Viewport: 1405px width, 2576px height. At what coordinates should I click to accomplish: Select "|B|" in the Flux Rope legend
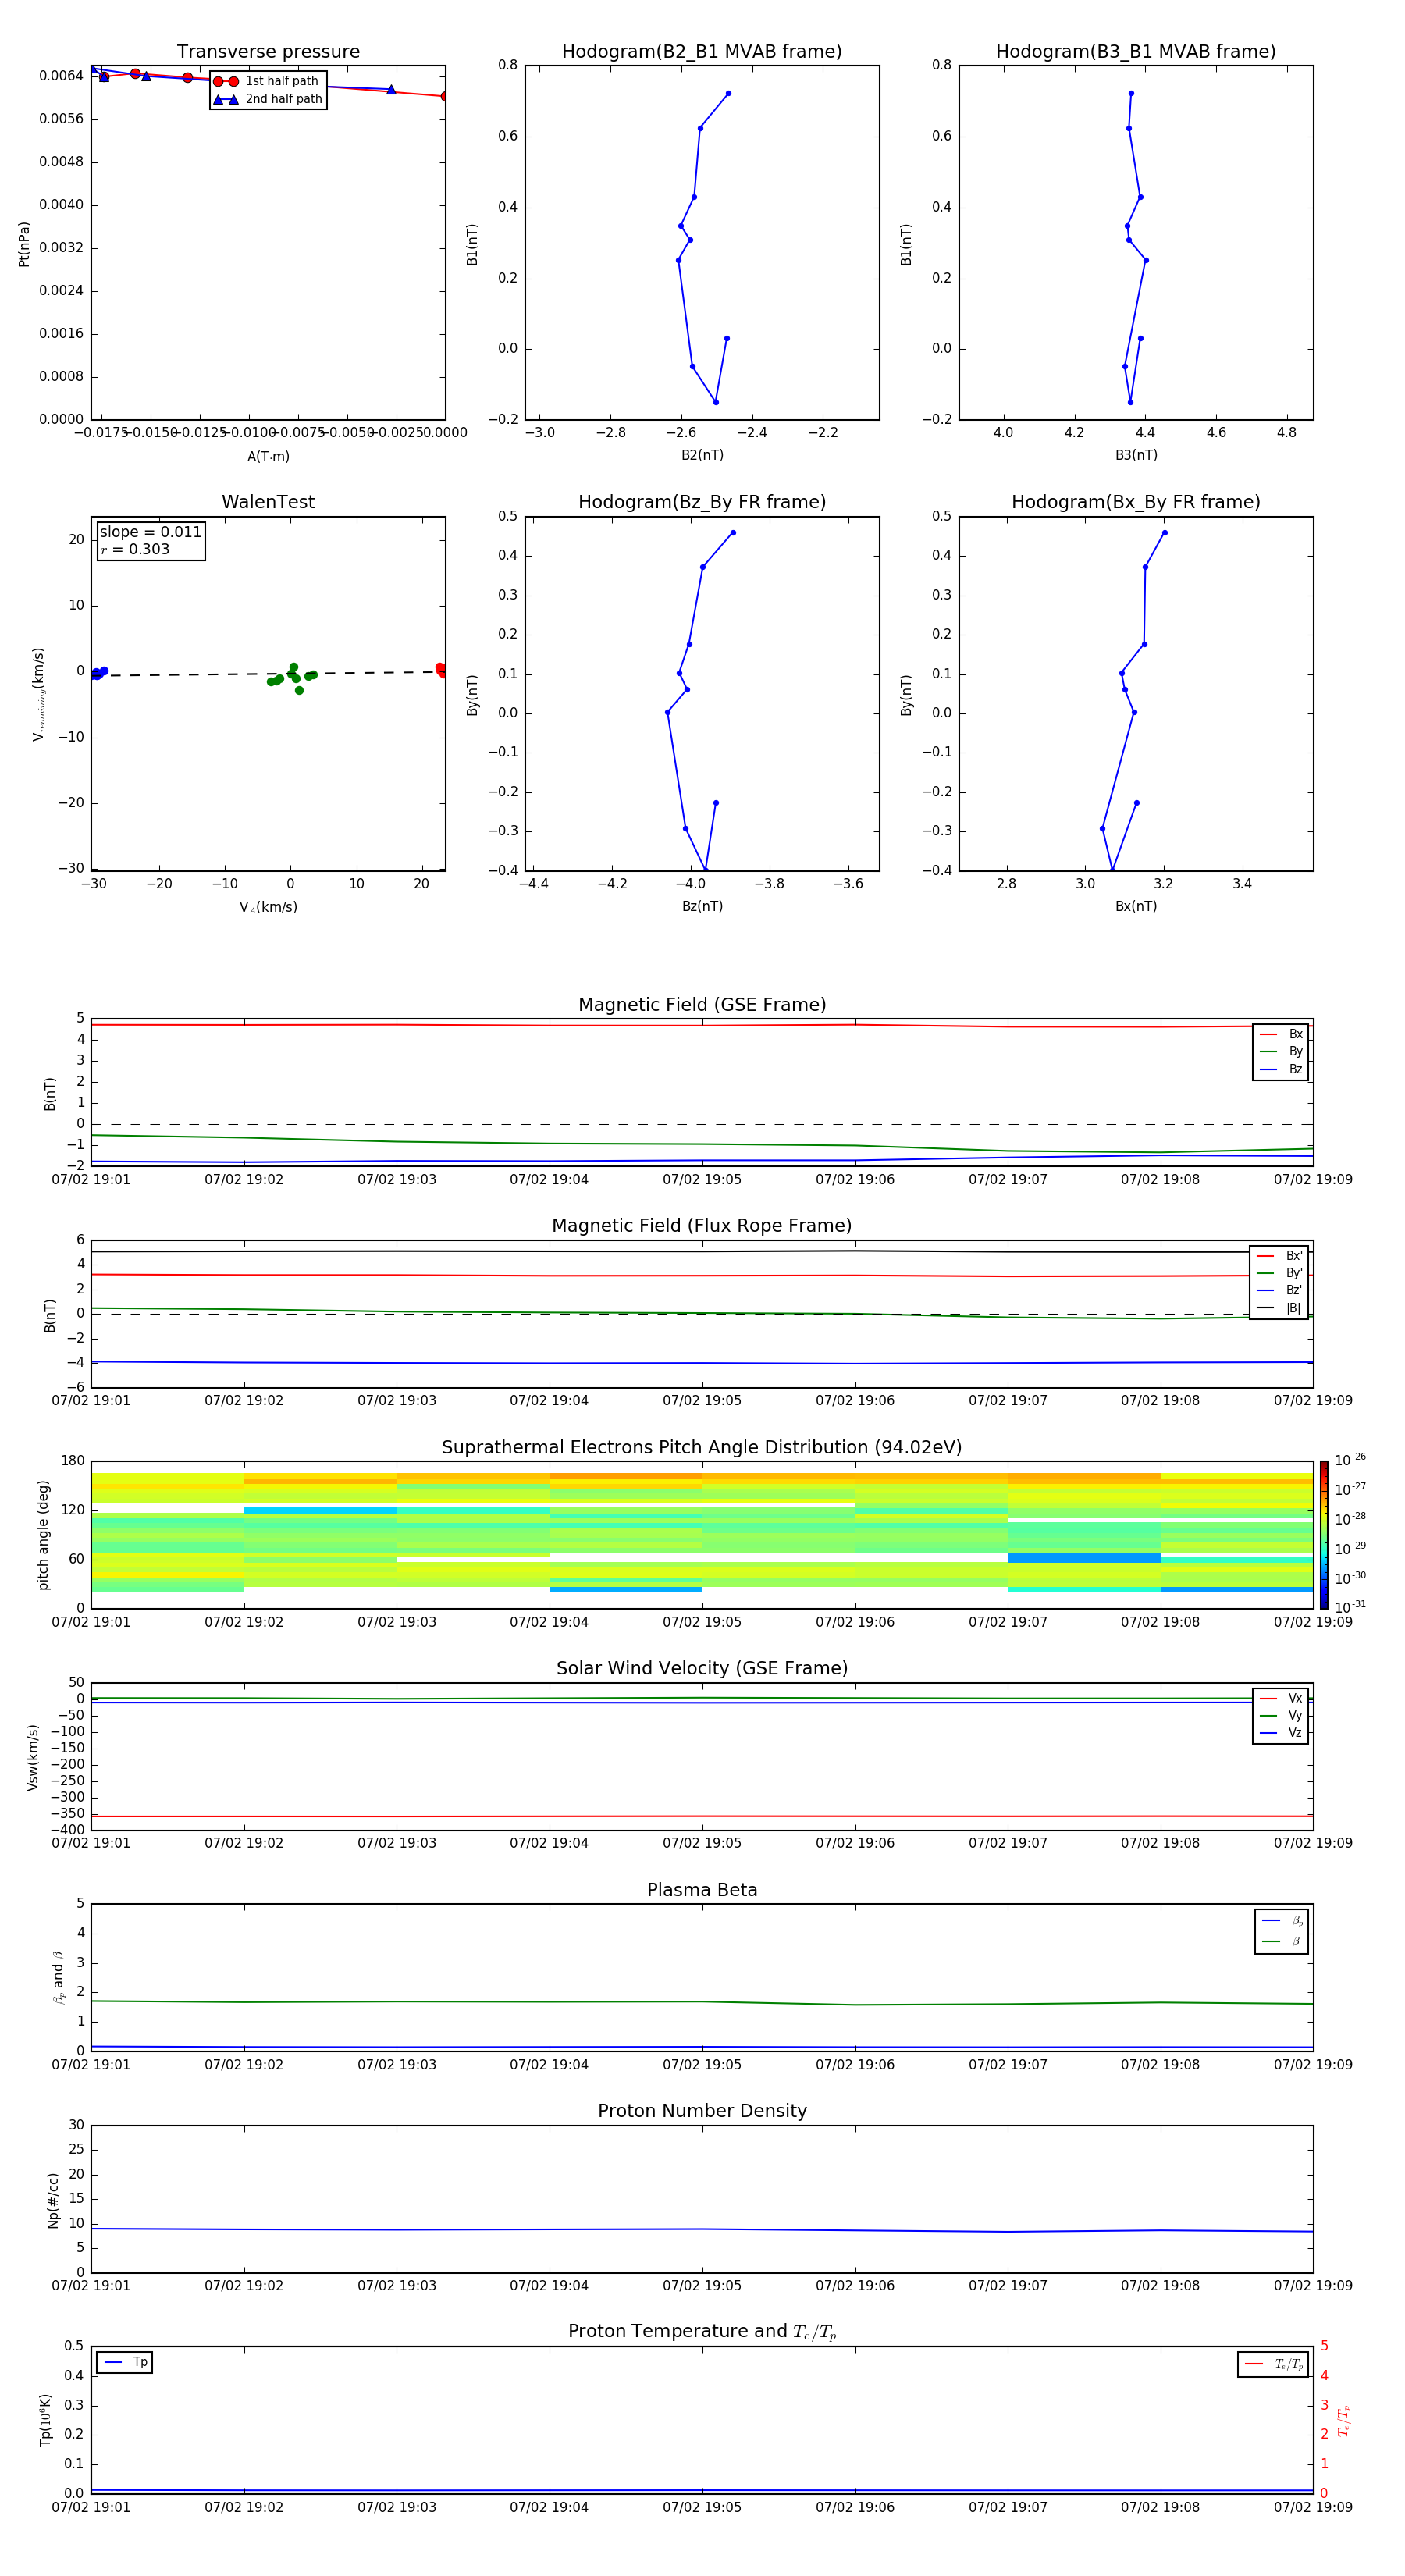(x=1280, y=1308)
